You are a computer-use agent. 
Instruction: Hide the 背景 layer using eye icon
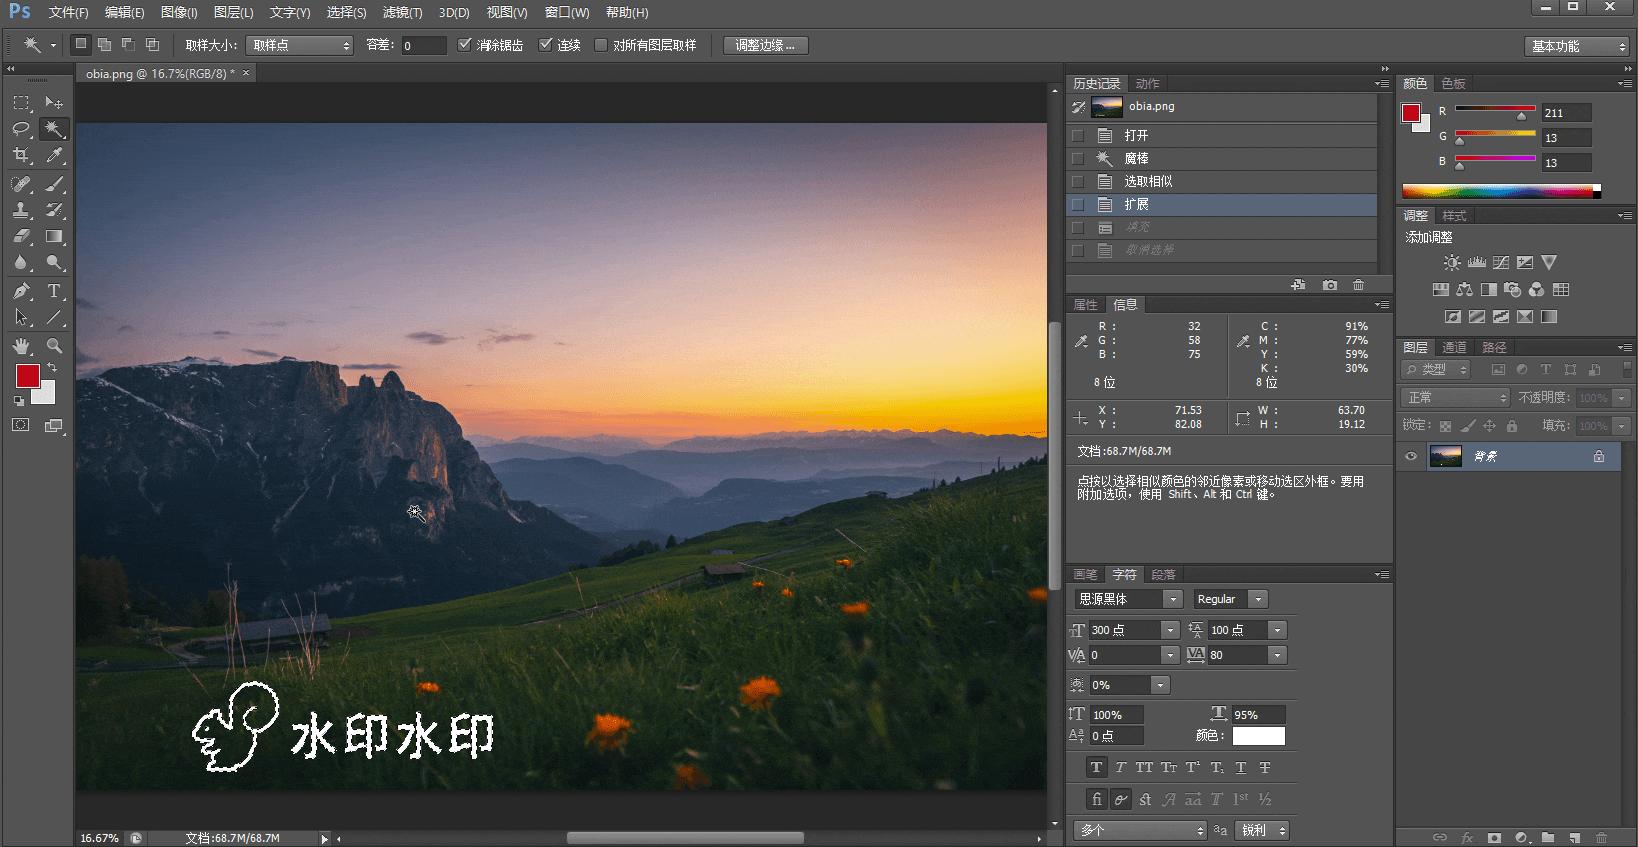(1411, 456)
